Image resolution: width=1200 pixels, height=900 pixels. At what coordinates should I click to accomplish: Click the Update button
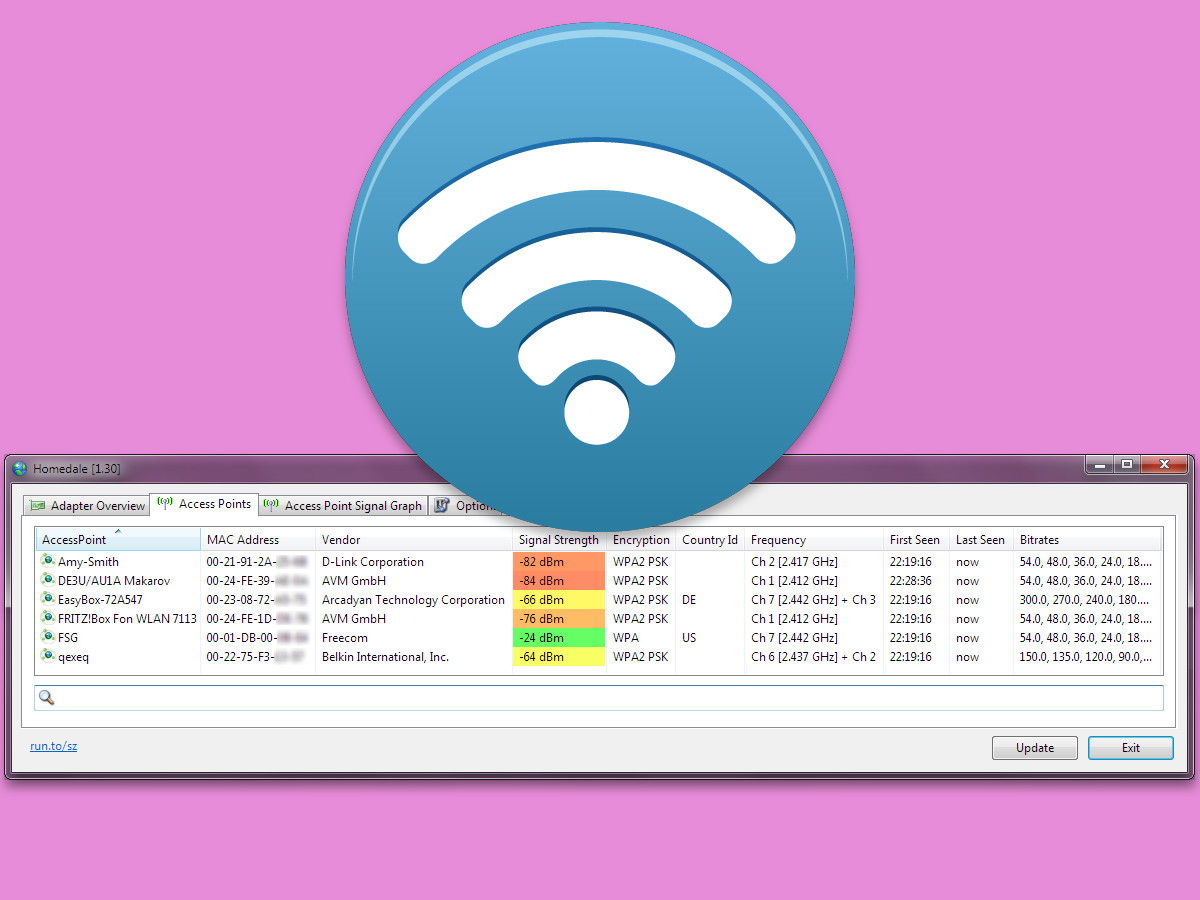tap(1035, 748)
